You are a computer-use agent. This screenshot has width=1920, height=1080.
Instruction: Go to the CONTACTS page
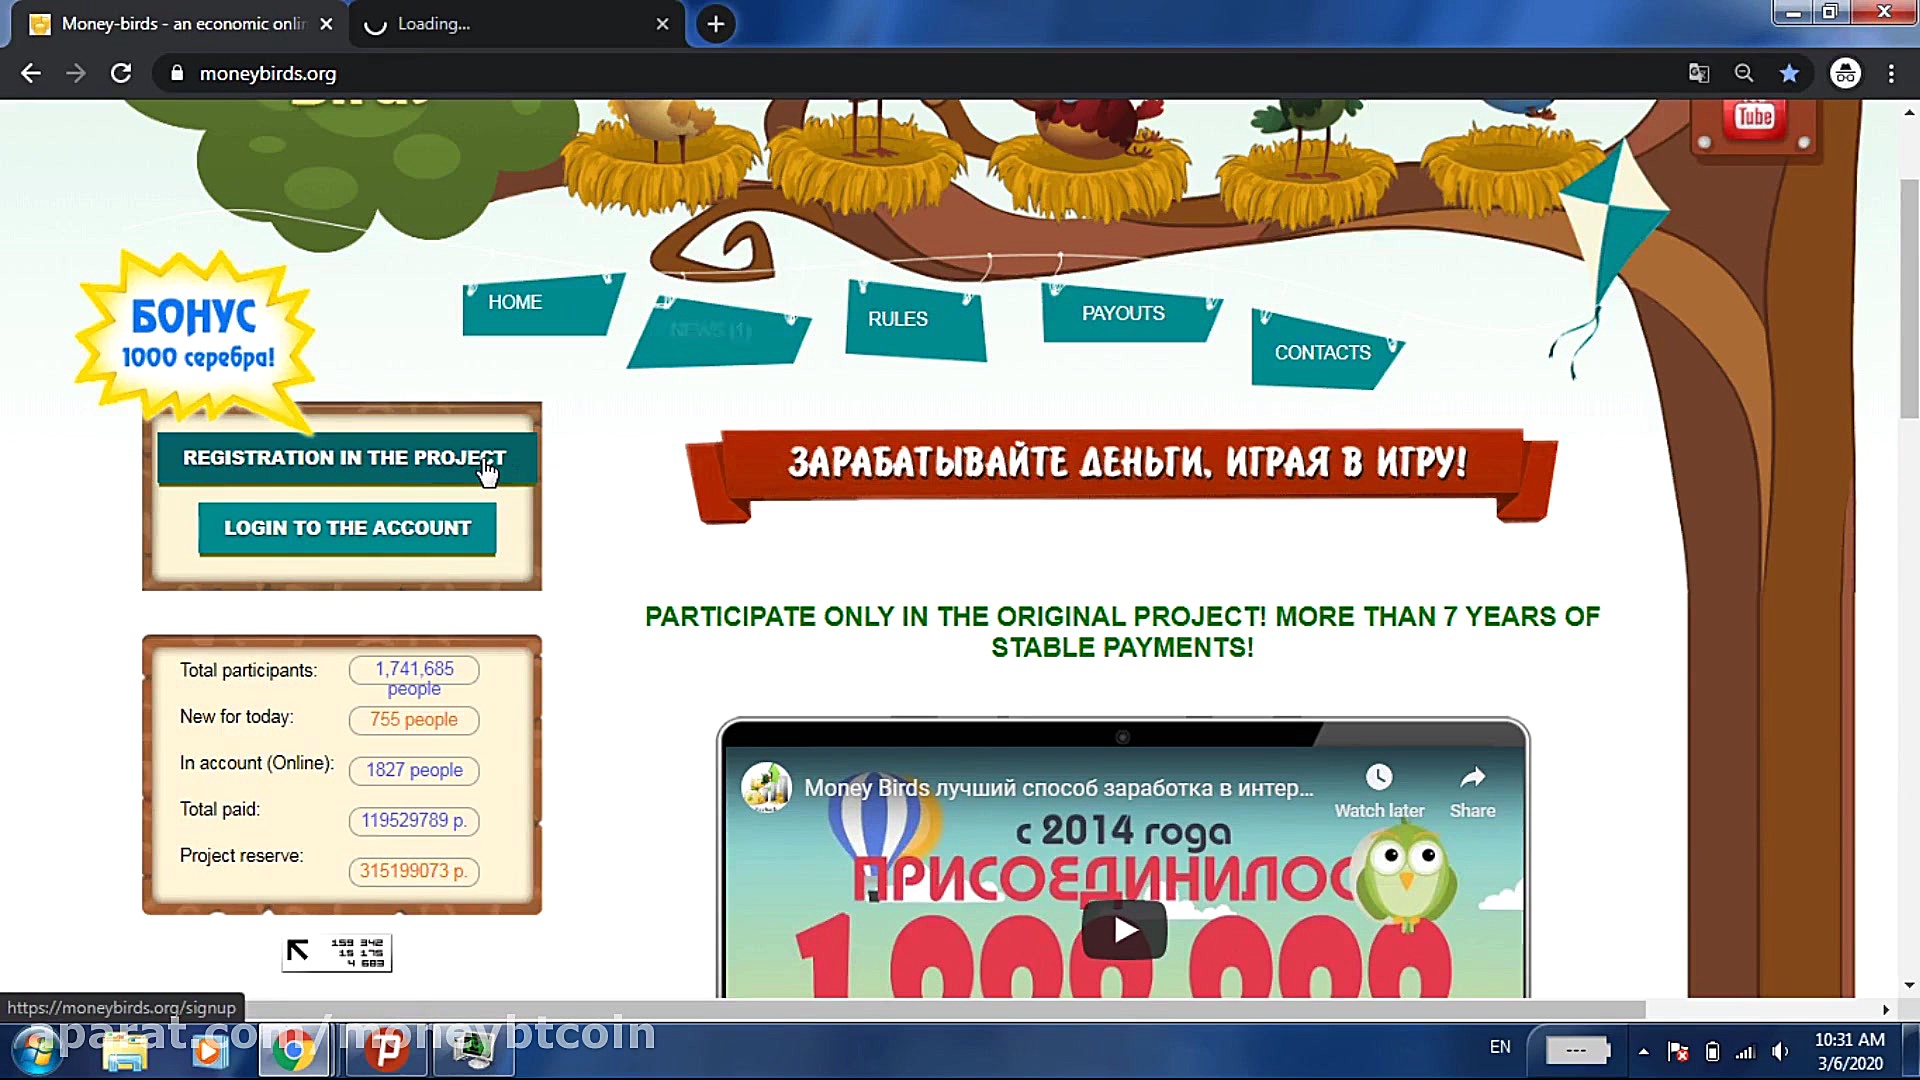(x=1322, y=353)
